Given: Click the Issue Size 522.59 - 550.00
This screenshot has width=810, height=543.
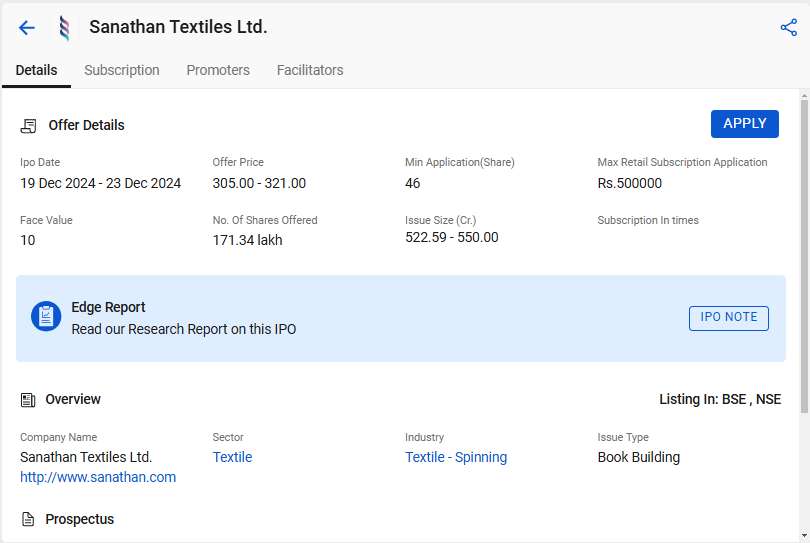Looking at the screenshot, I should [452, 238].
